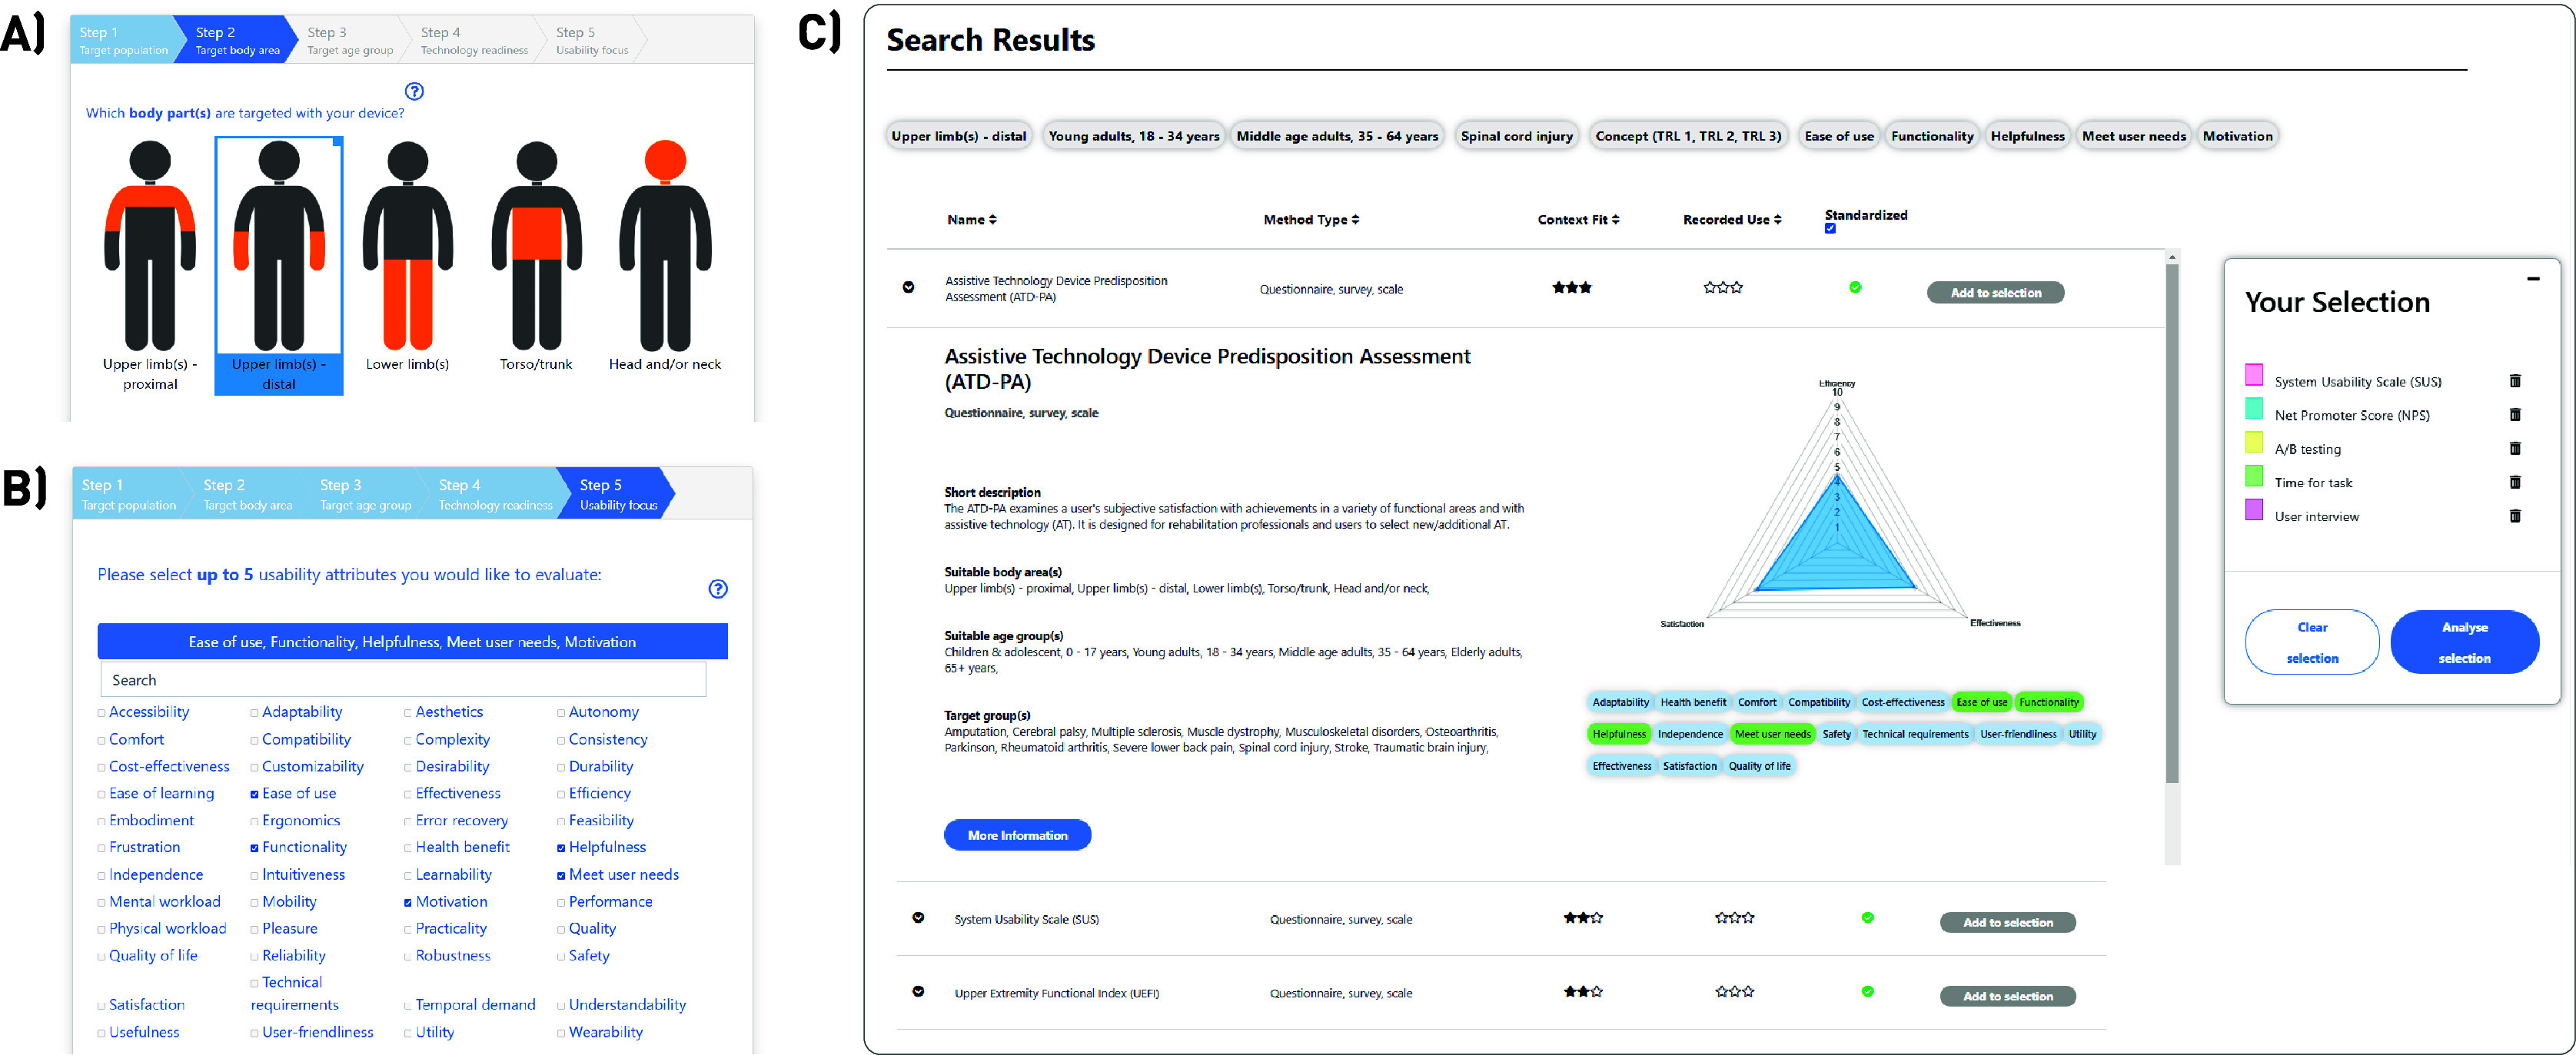Viewport: 2576px width, 1055px height.
Task: Click pink swatch for System Usability Scale
Action: point(2254,375)
